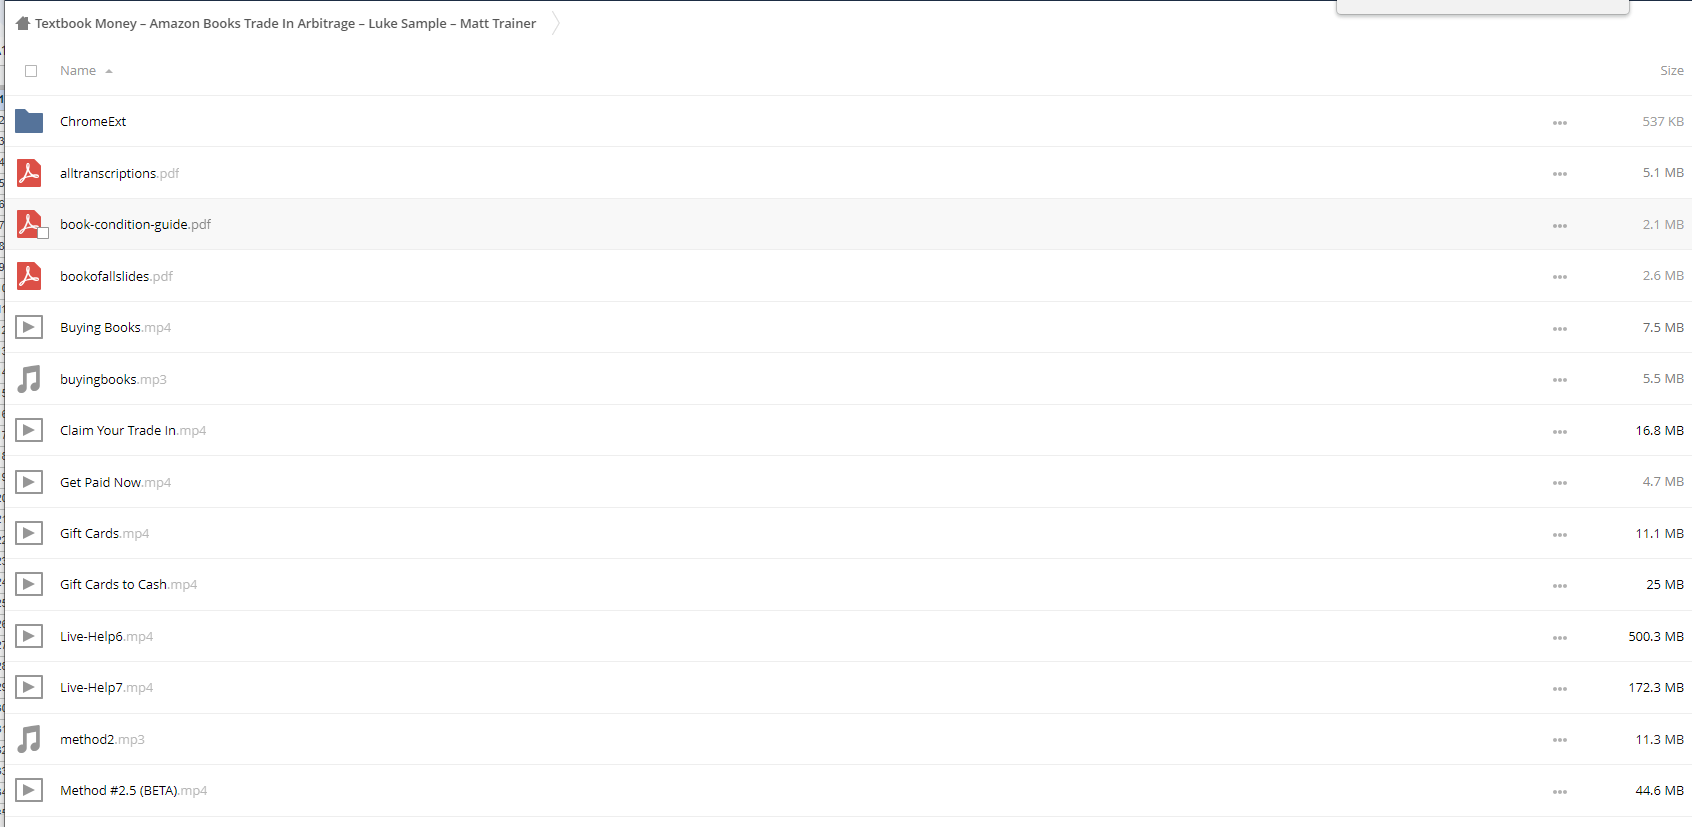The image size is (1692, 827).
Task: Click the video icon for Gift Cards to Cash.mp4
Action: (29, 584)
